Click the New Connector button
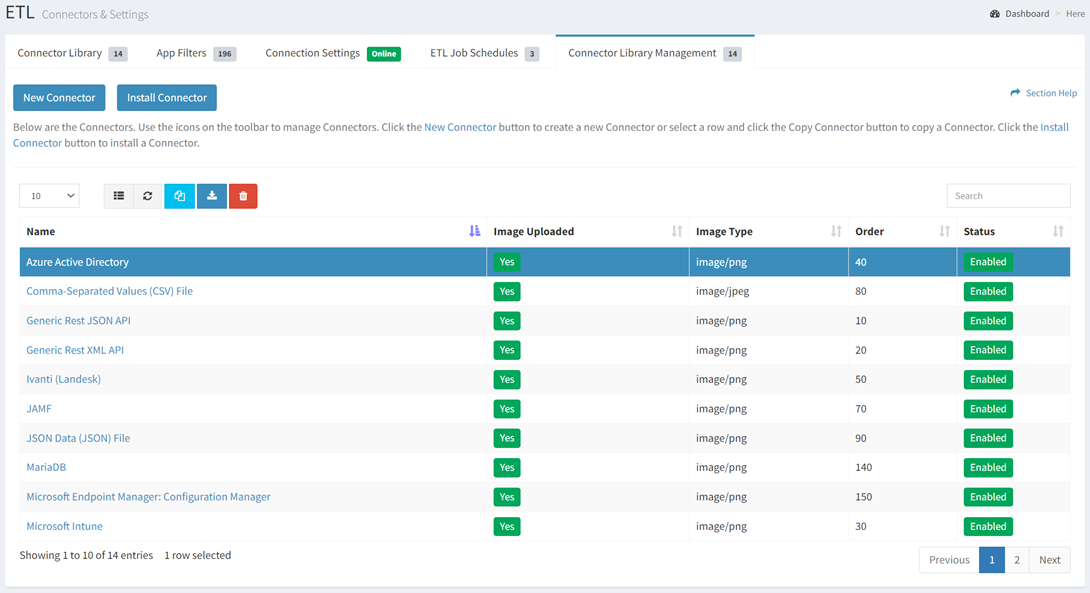This screenshot has height=593, width=1090. [x=59, y=97]
